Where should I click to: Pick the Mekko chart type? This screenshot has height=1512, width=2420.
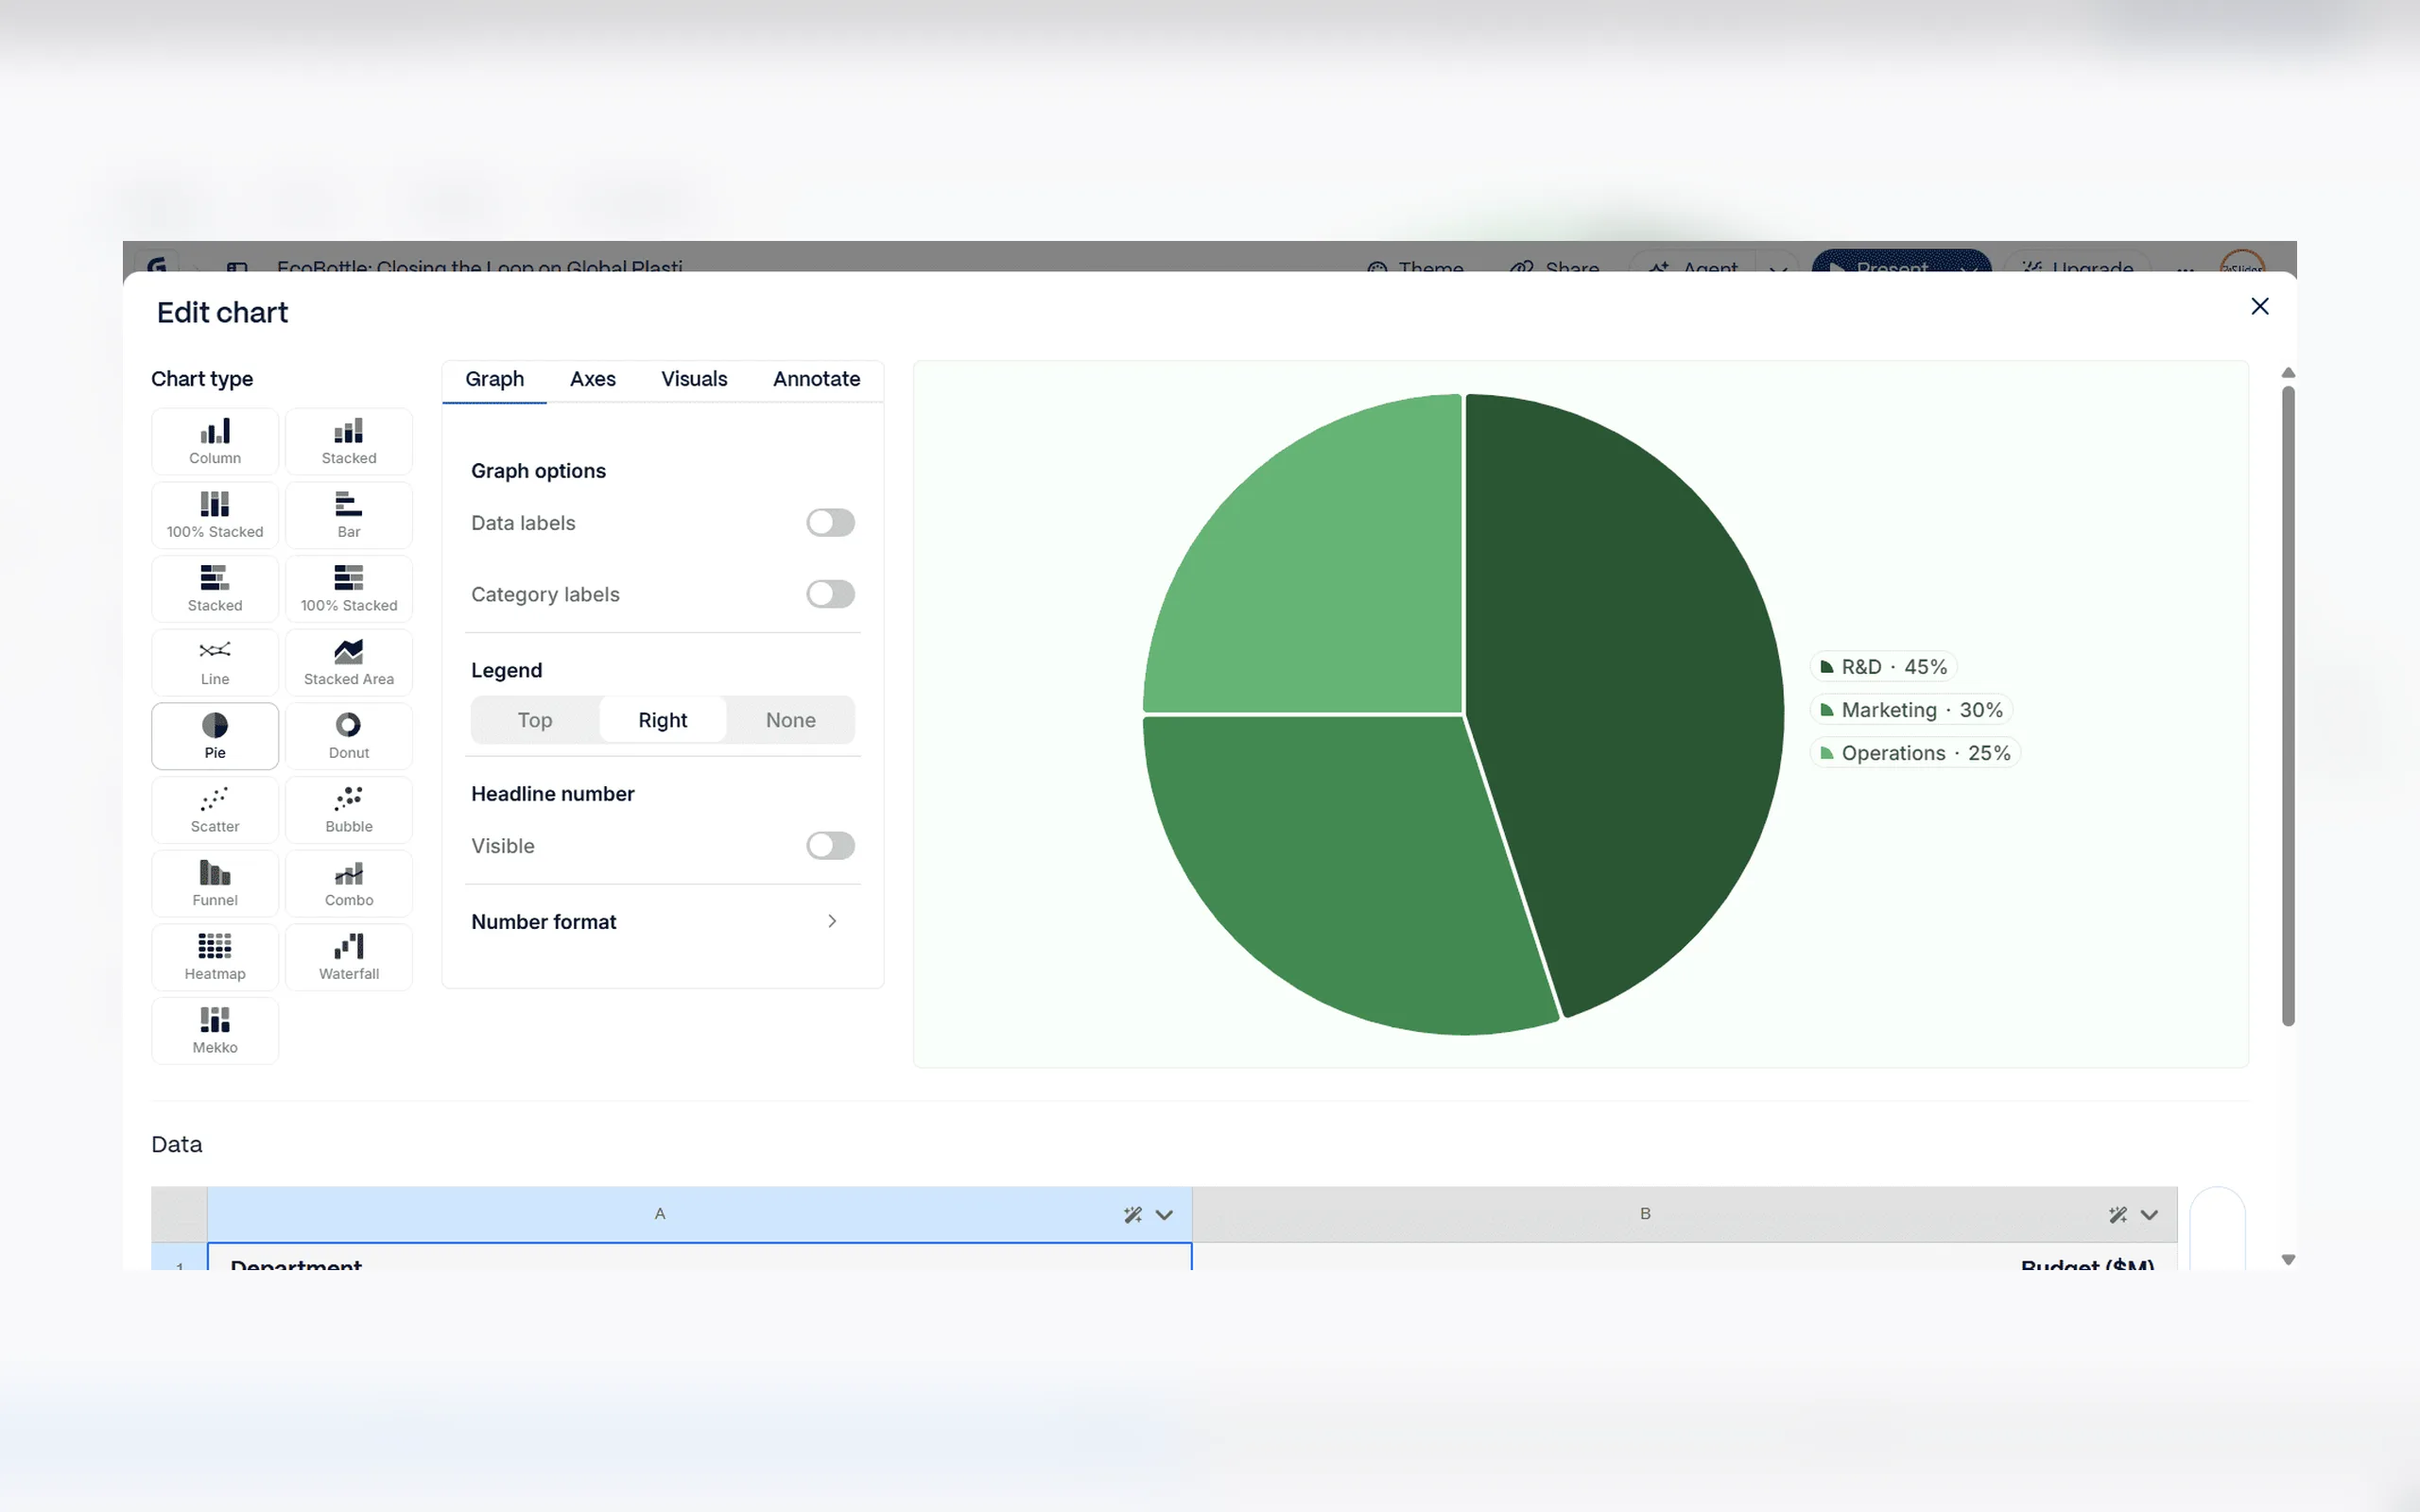pos(215,1031)
